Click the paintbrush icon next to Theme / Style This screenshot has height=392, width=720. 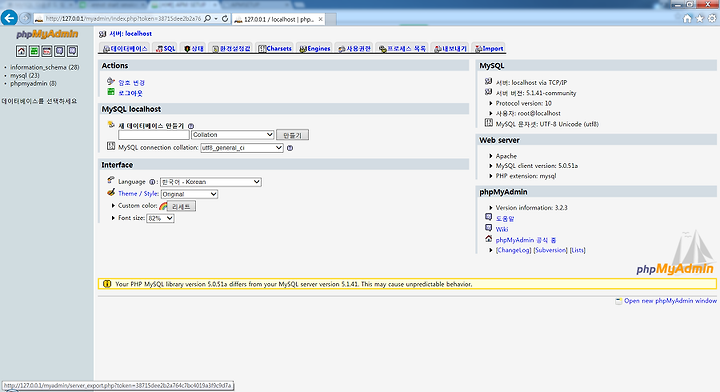[x=111, y=192]
